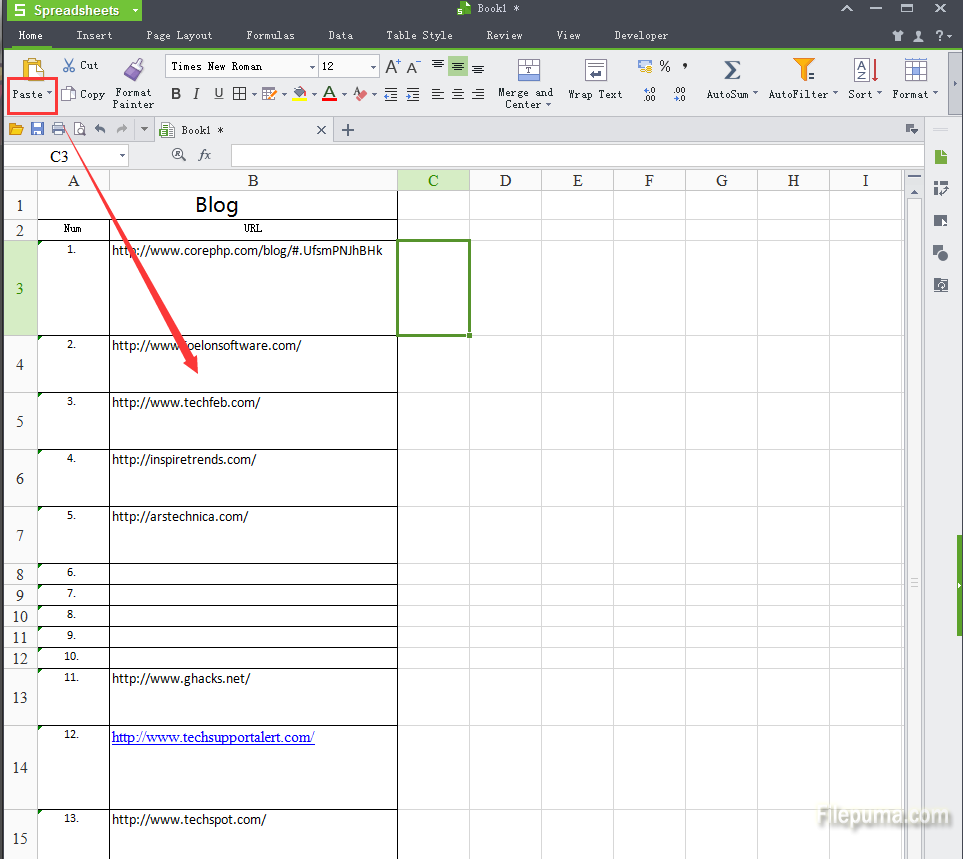Click the Save icon in quick toolbar
The image size is (963, 859).
pos(37,129)
